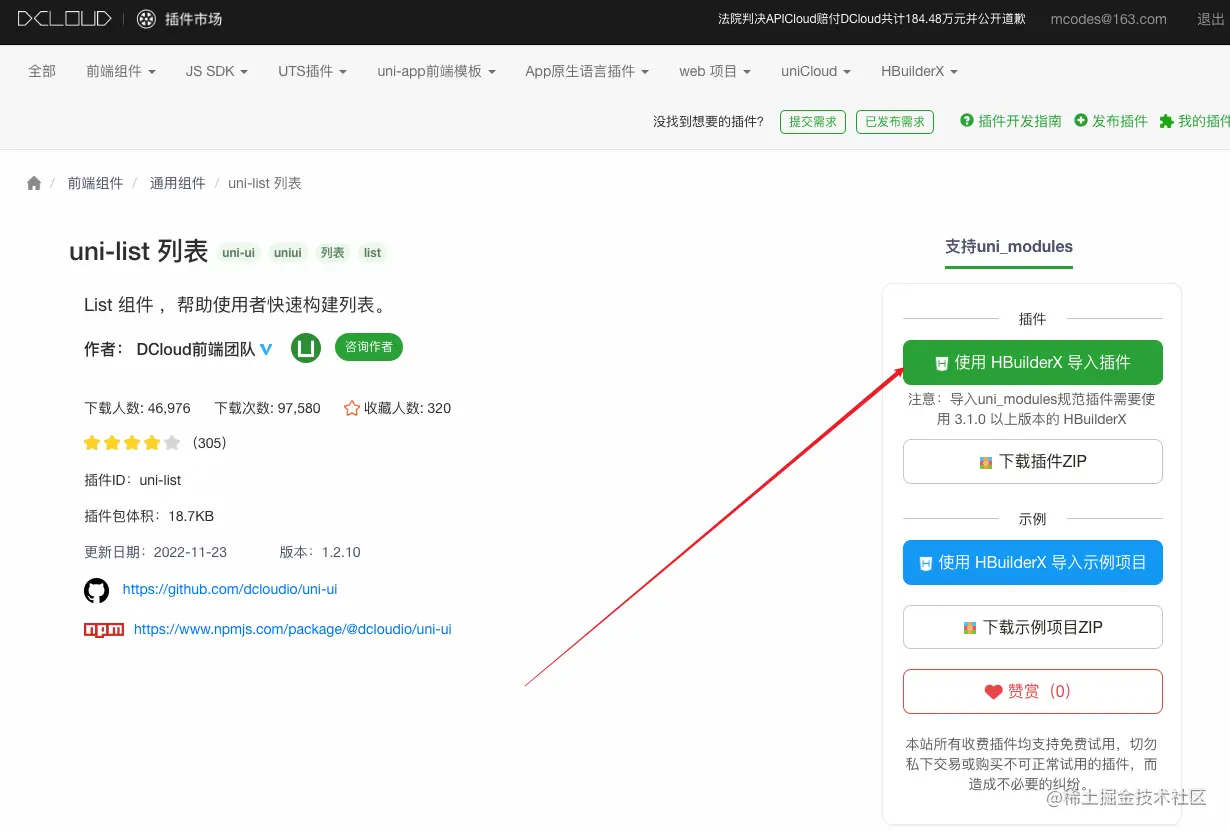Click the 收藏 star icon
1230x831 pixels.
pos(351,408)
